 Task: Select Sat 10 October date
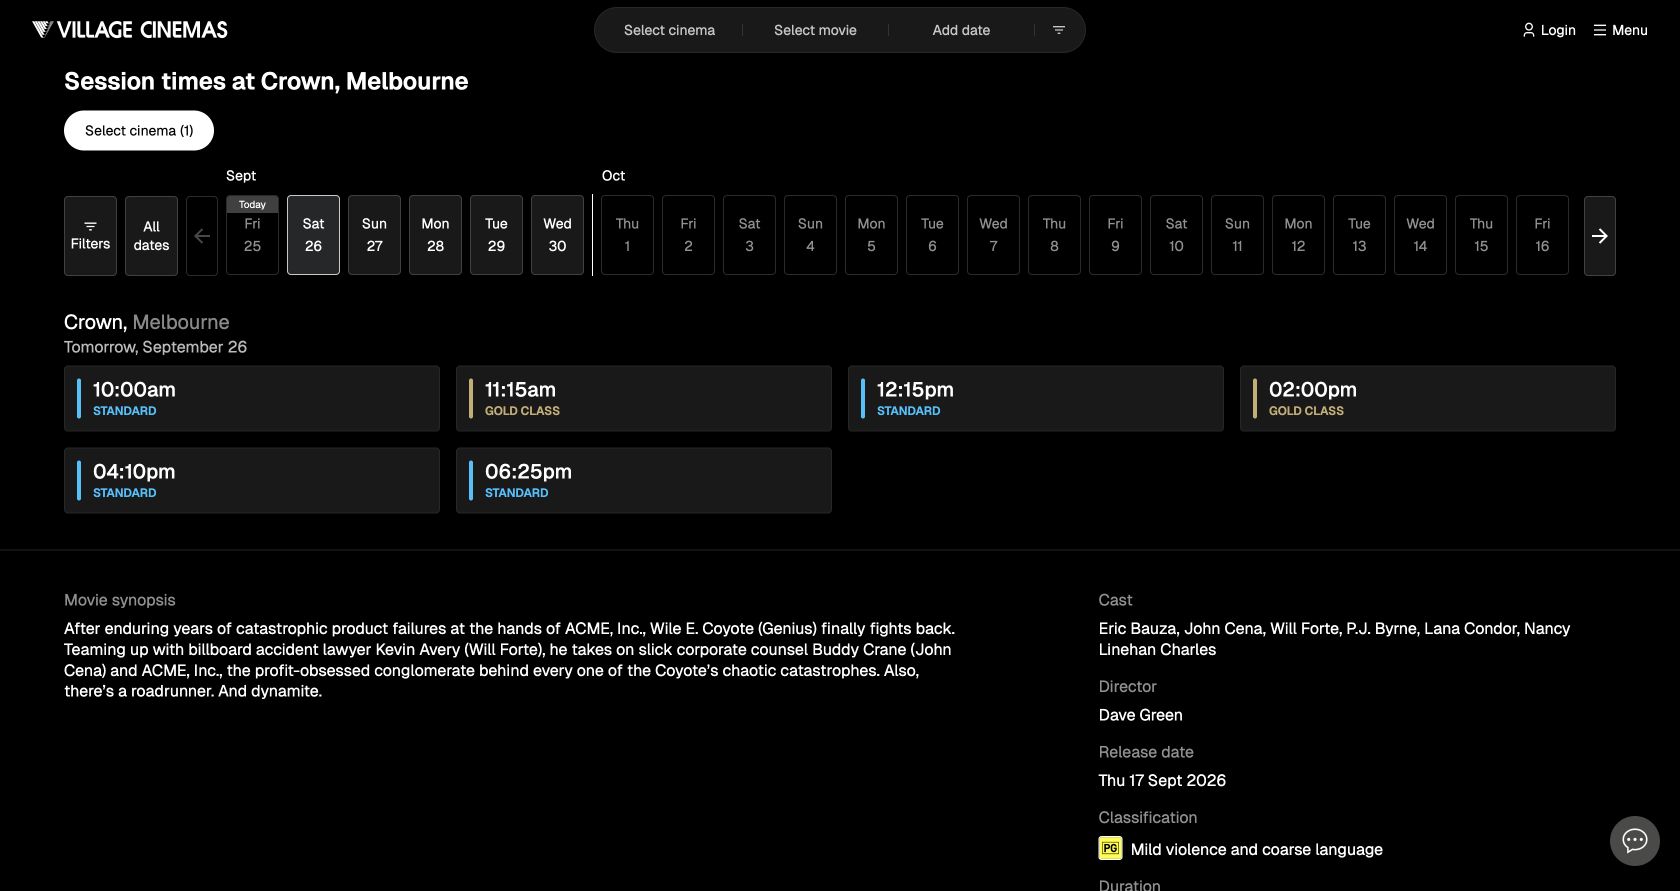pyautogui.click(x=1176, y=235)
